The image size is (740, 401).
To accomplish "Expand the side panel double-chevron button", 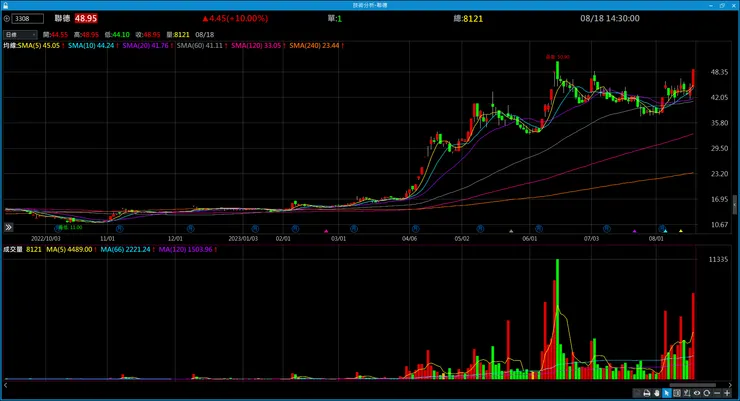I will [x=8, y=227].
